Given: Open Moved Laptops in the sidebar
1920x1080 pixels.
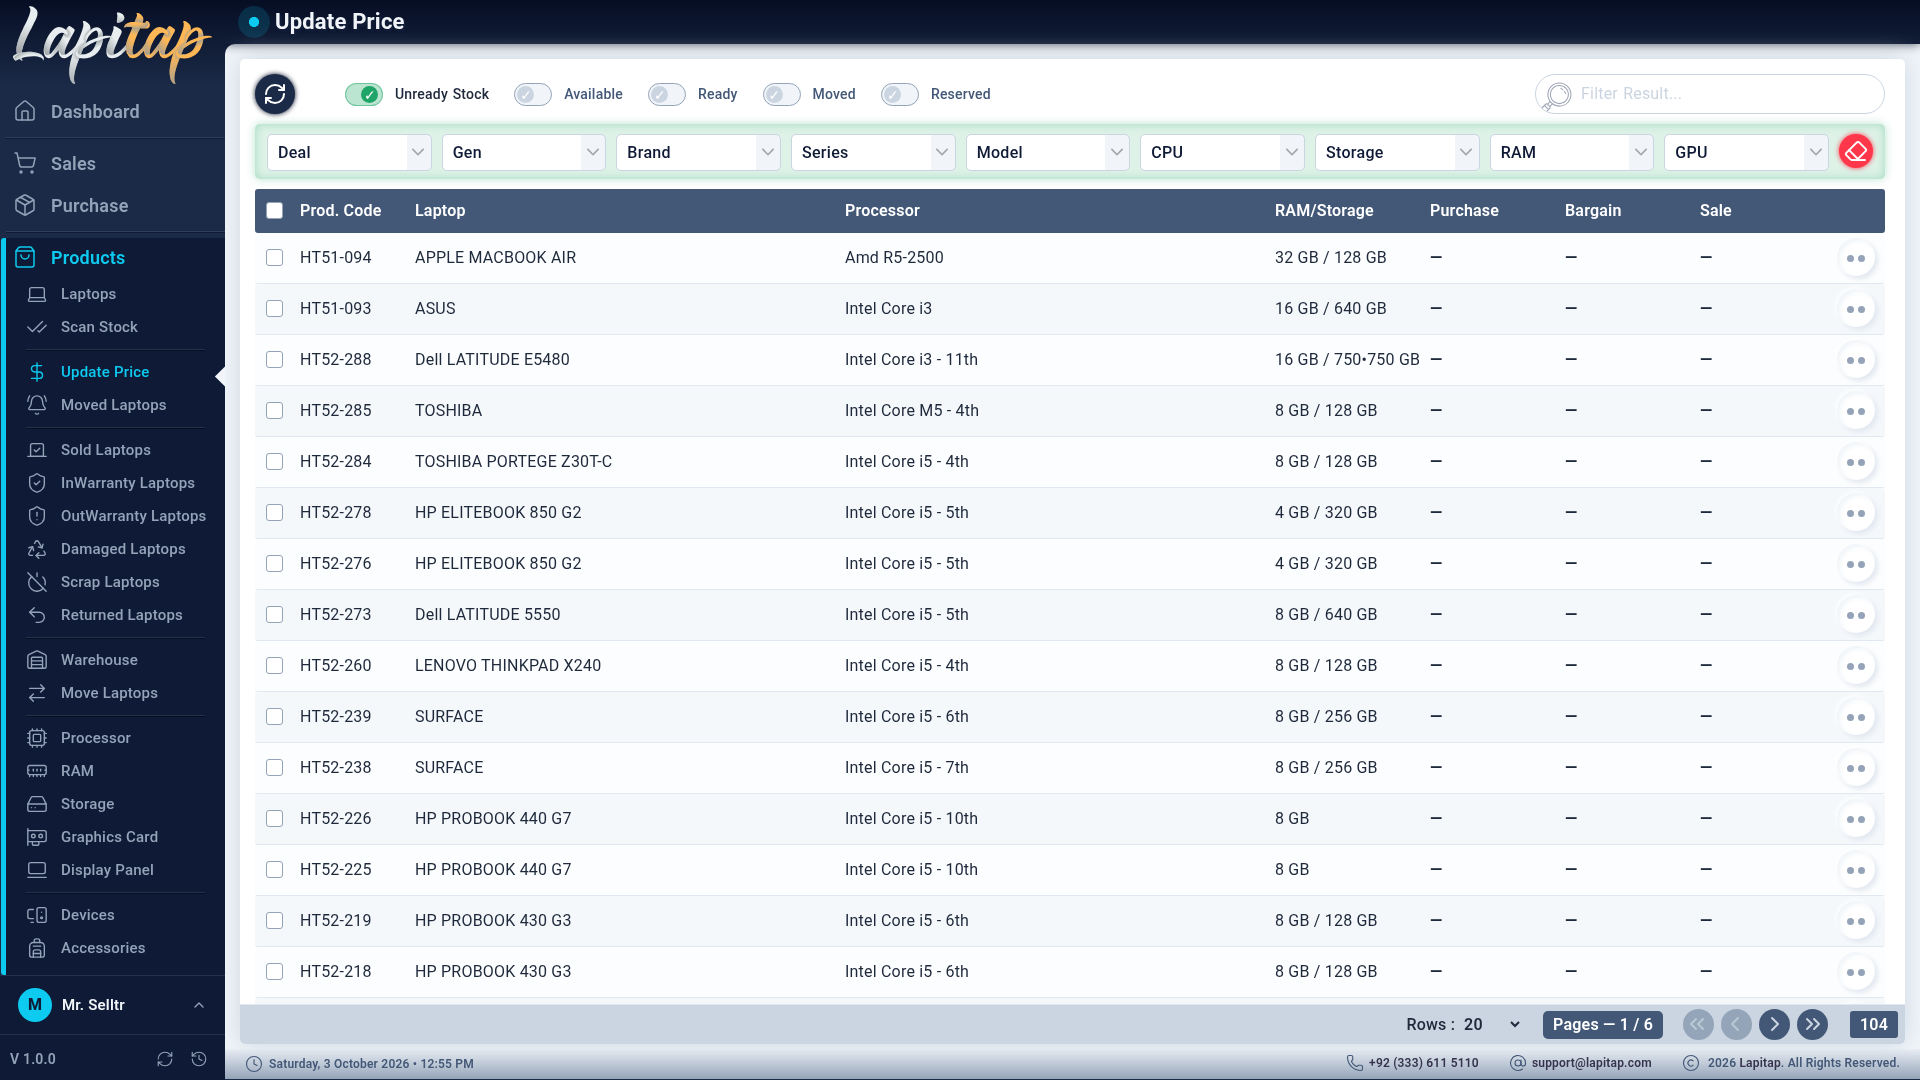Looking at the screenshot, I should click(113, 405).
